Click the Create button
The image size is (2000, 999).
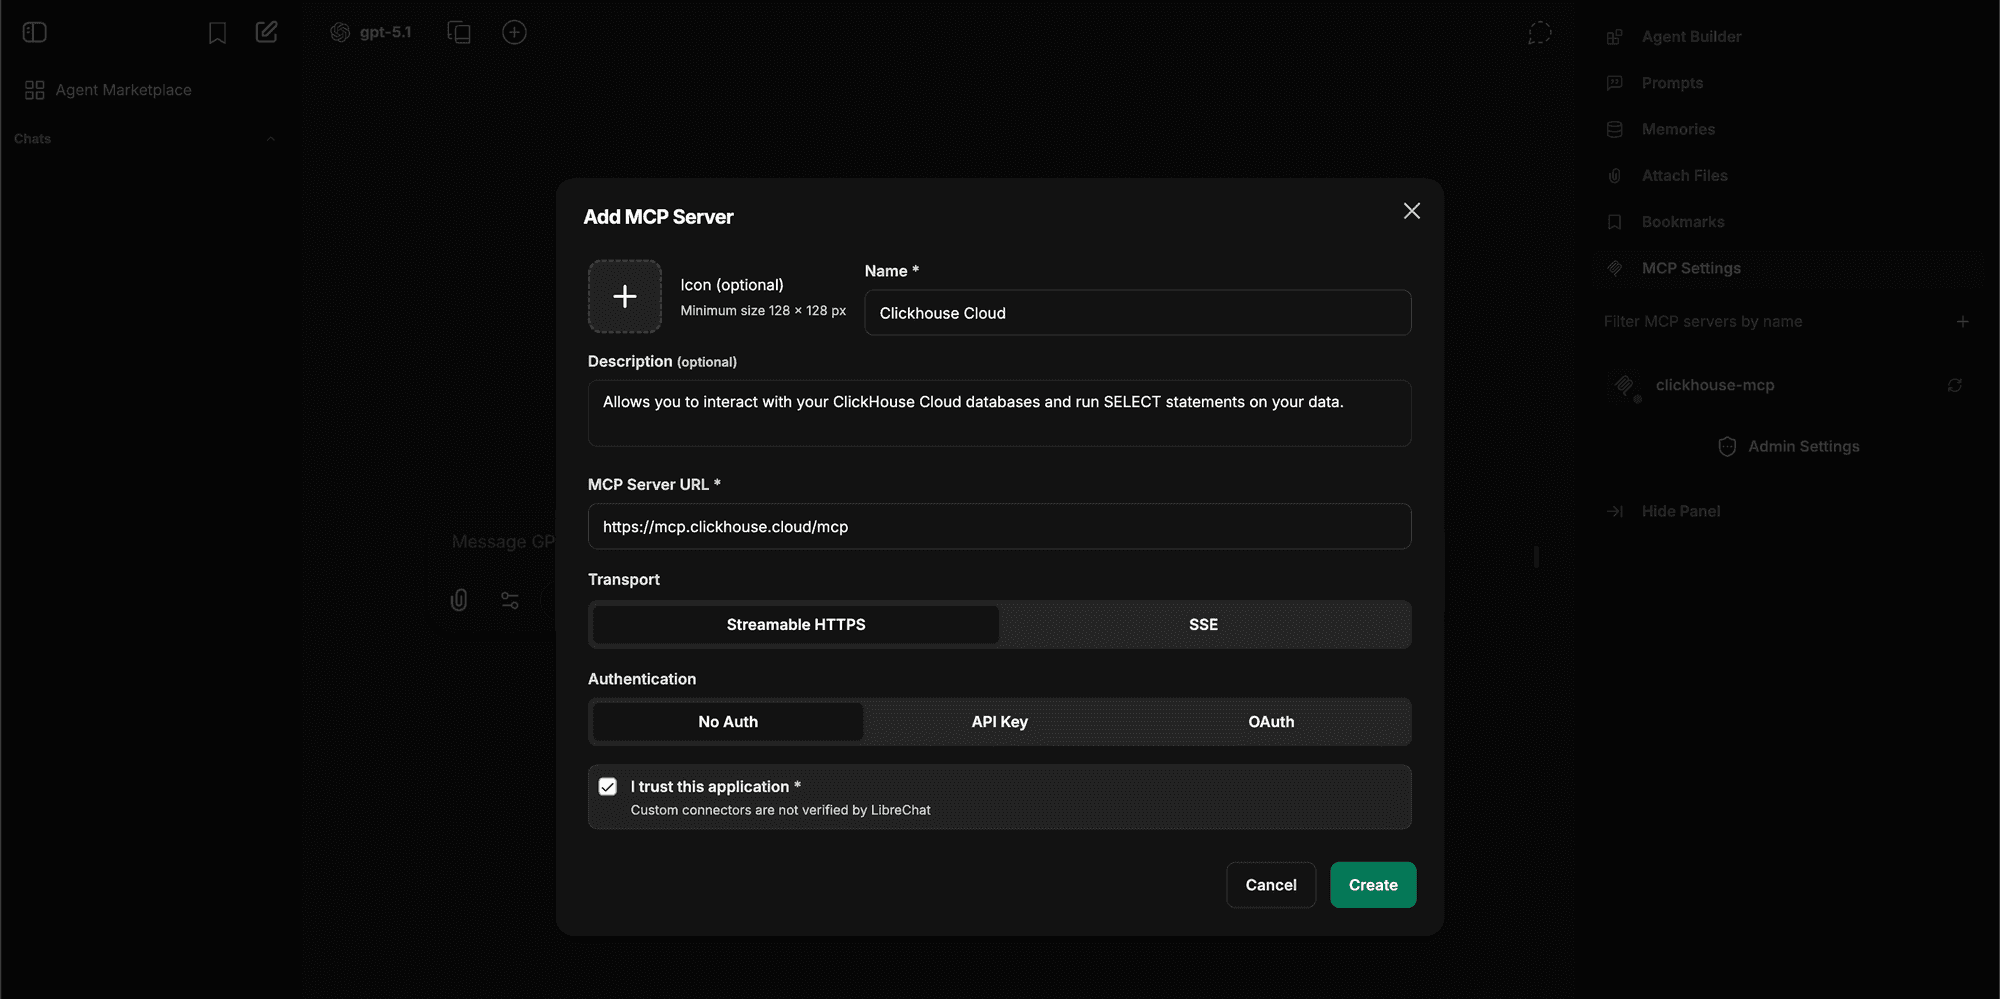point(1373,885)
